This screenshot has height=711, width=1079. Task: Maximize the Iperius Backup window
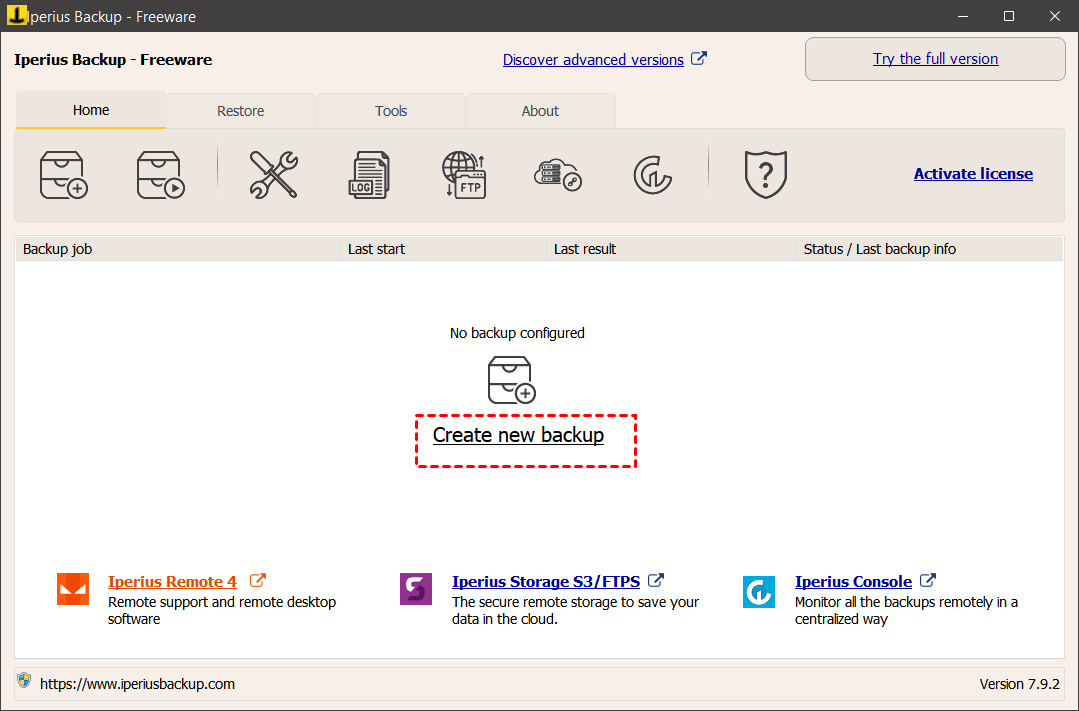click(1009, 16)
